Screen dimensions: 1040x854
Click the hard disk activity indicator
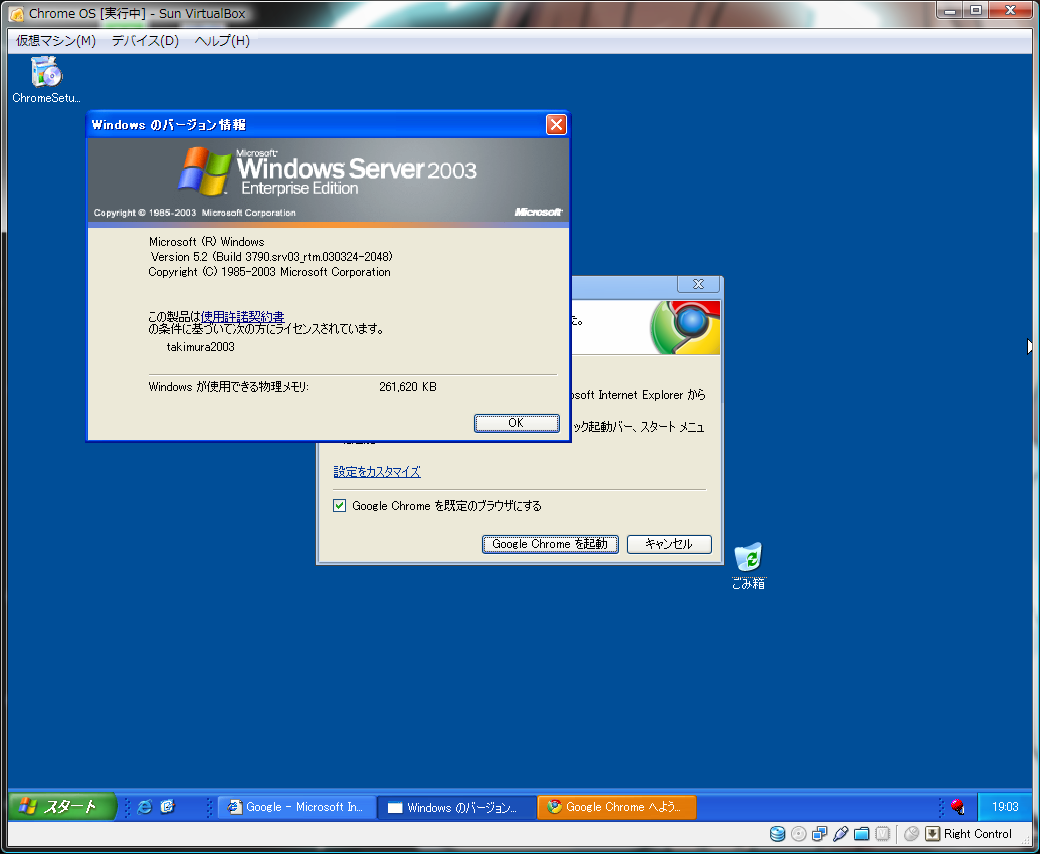pos(777,833)
